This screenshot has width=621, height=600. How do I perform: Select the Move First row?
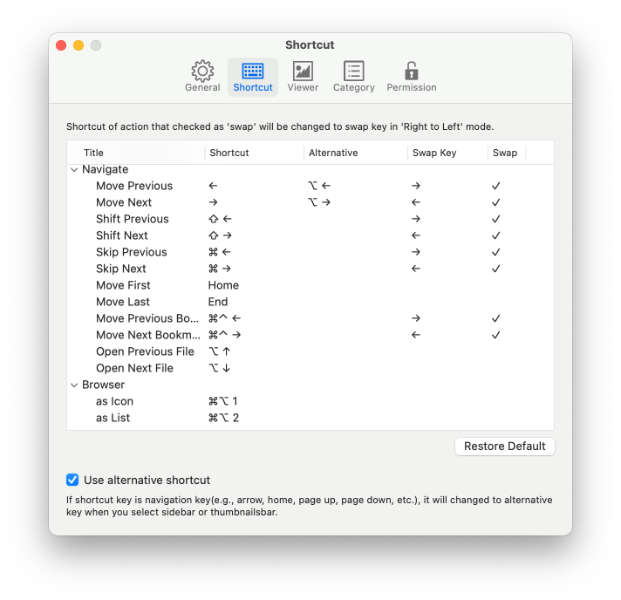tap(124, 285)
